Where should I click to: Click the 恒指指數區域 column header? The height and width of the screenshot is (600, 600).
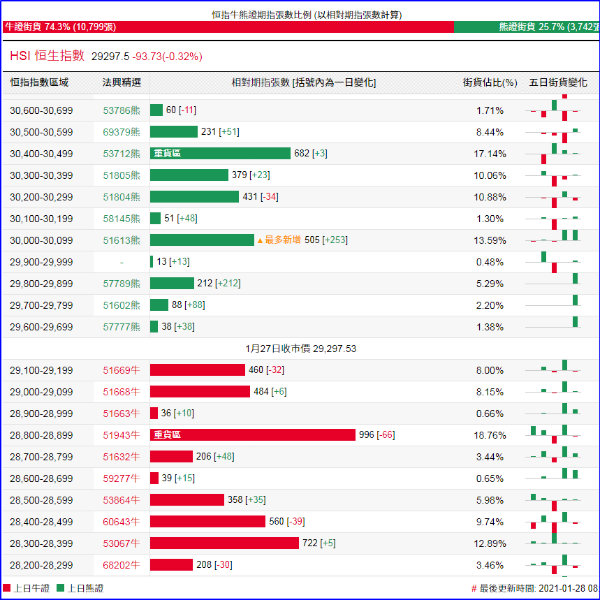pos(39,82)
